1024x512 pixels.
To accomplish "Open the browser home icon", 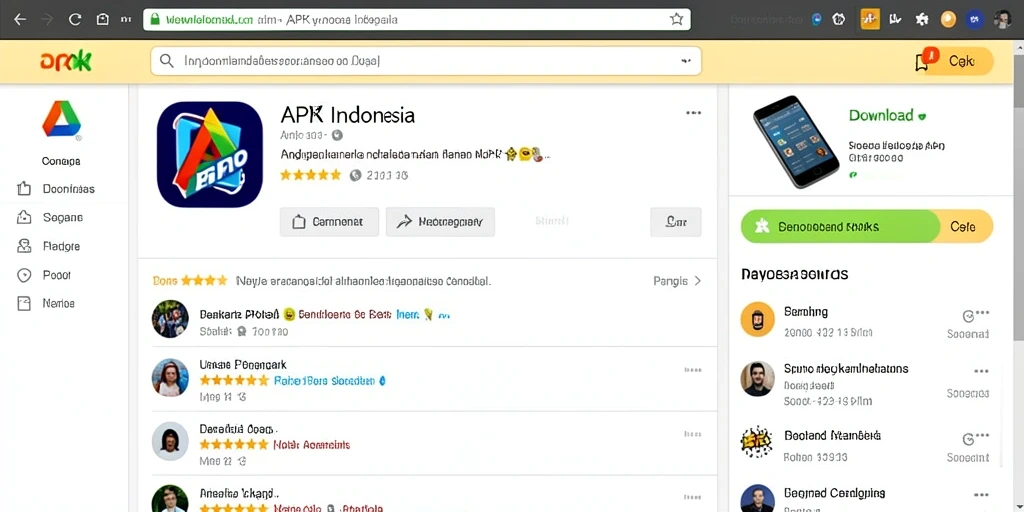I will click(103, 20).
